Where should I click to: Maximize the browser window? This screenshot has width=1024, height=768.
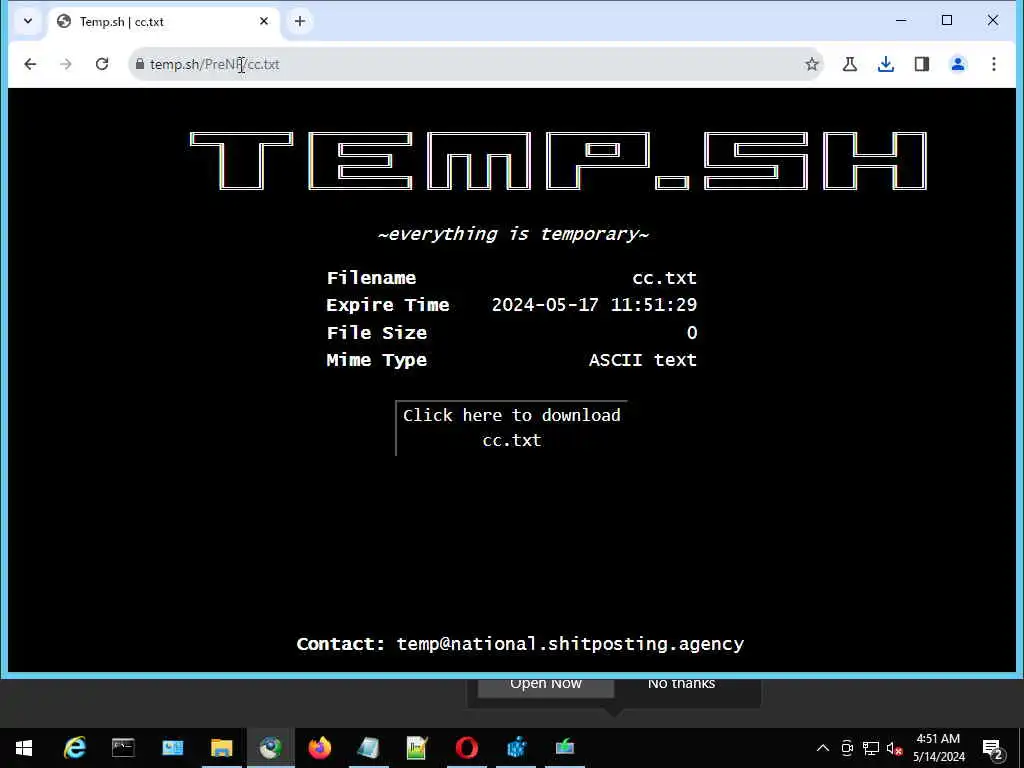pos(947,21)
